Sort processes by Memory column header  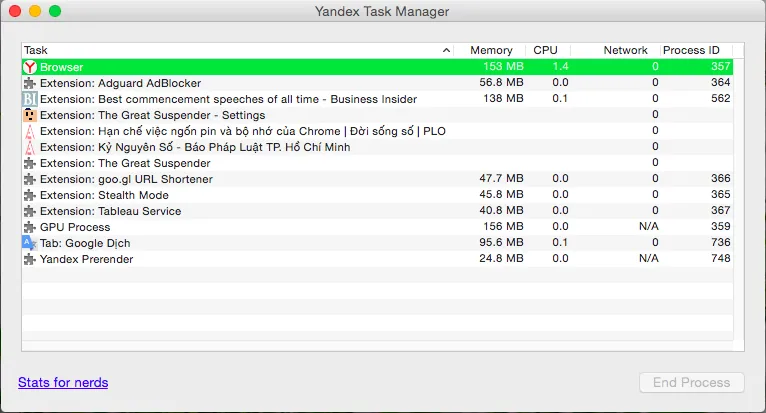pyautogui.click(x=490, y=50)
